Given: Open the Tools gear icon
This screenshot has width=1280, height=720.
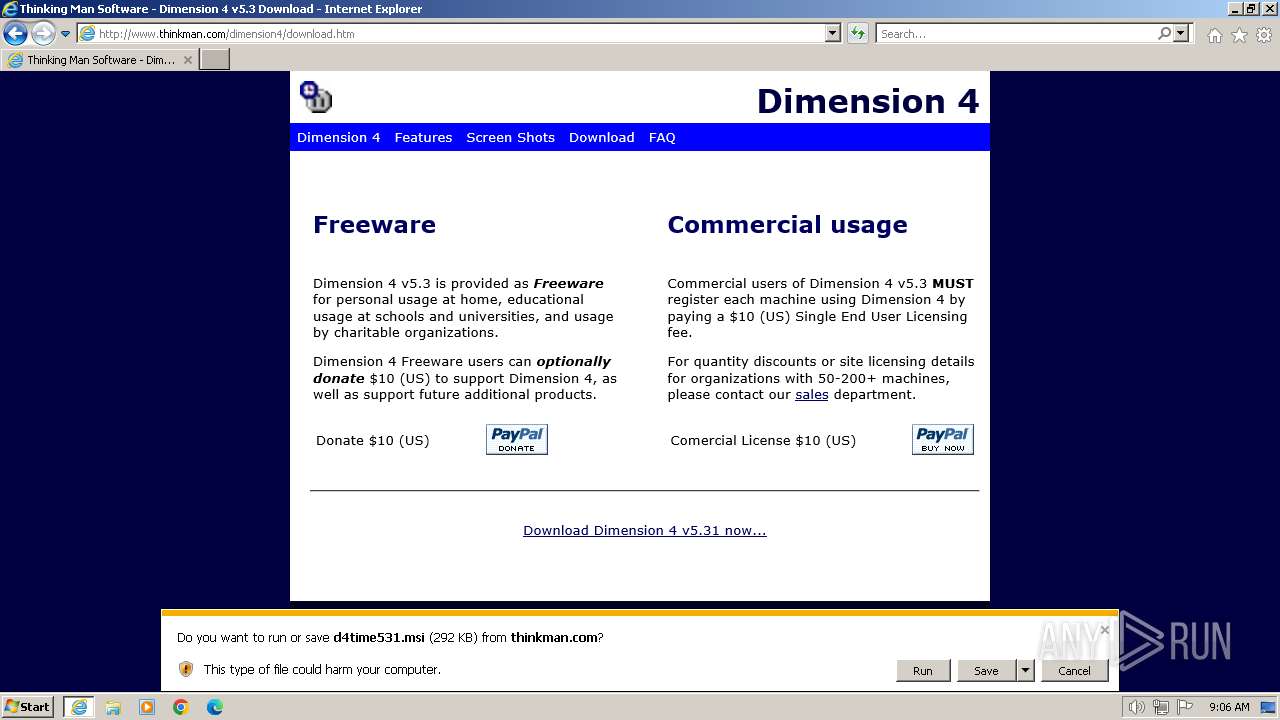Looking at the screenshot, I should pyautogui.click(x=1264, y=35).
